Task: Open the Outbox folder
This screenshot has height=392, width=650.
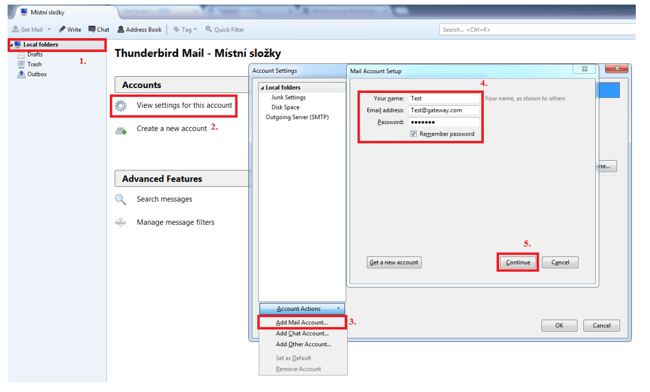Action: [37, 74]
